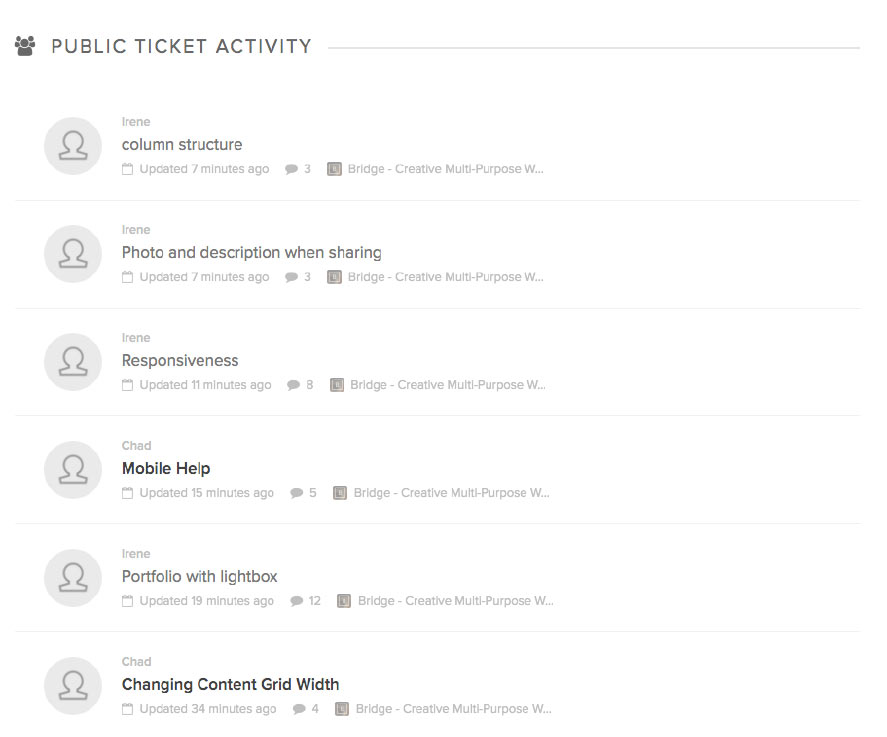
Task: Click the comment bubble icon on Responsiveness ticket
Action: click(x=293, y=385)
